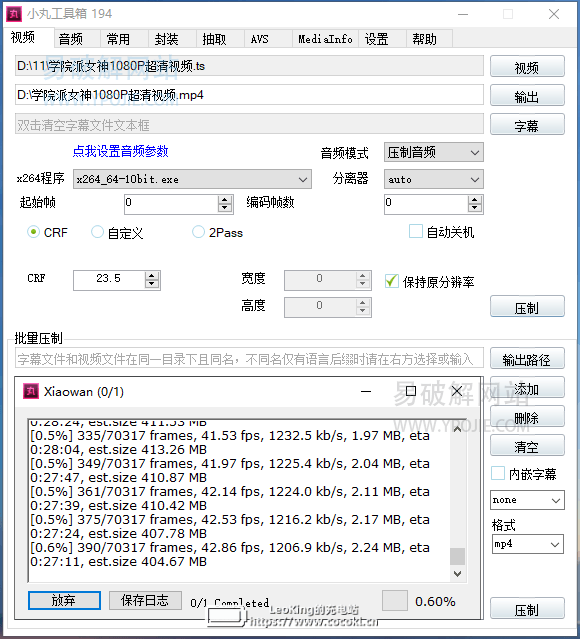Uncheck 保持原分辨率 checkbox
580x639 pixels.
[x=392, y=281]
